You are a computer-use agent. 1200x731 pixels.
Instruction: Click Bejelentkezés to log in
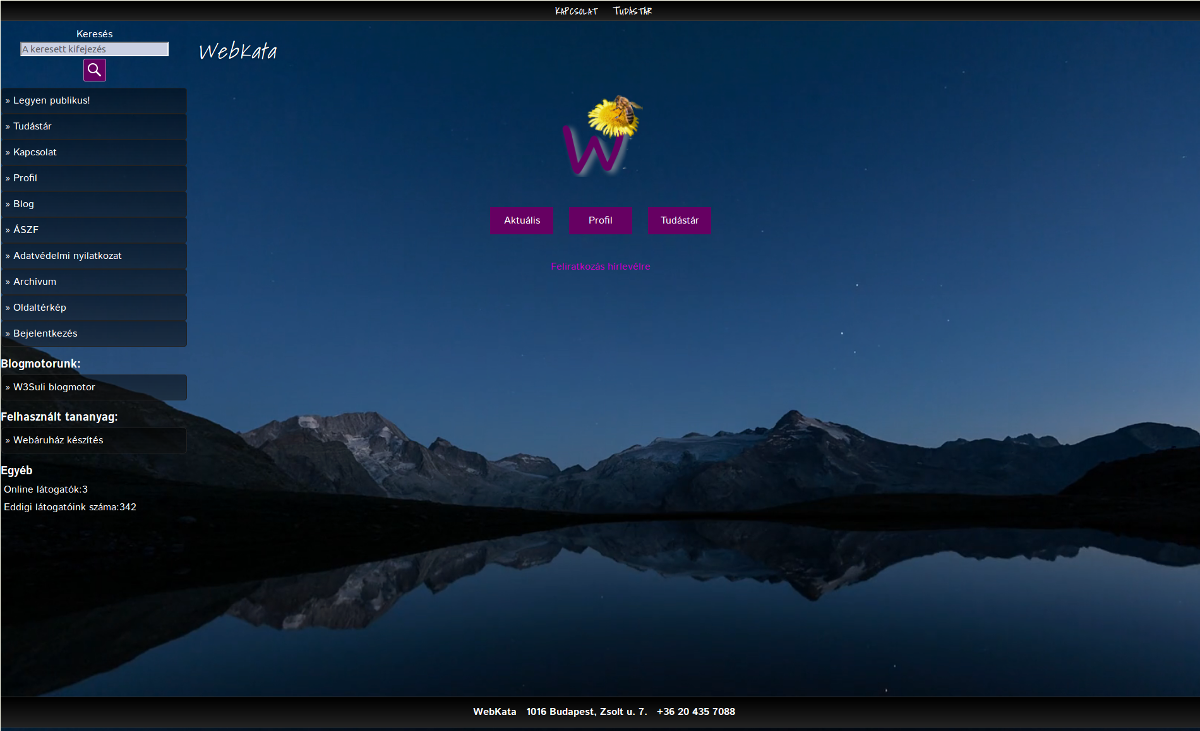point(45,334)
